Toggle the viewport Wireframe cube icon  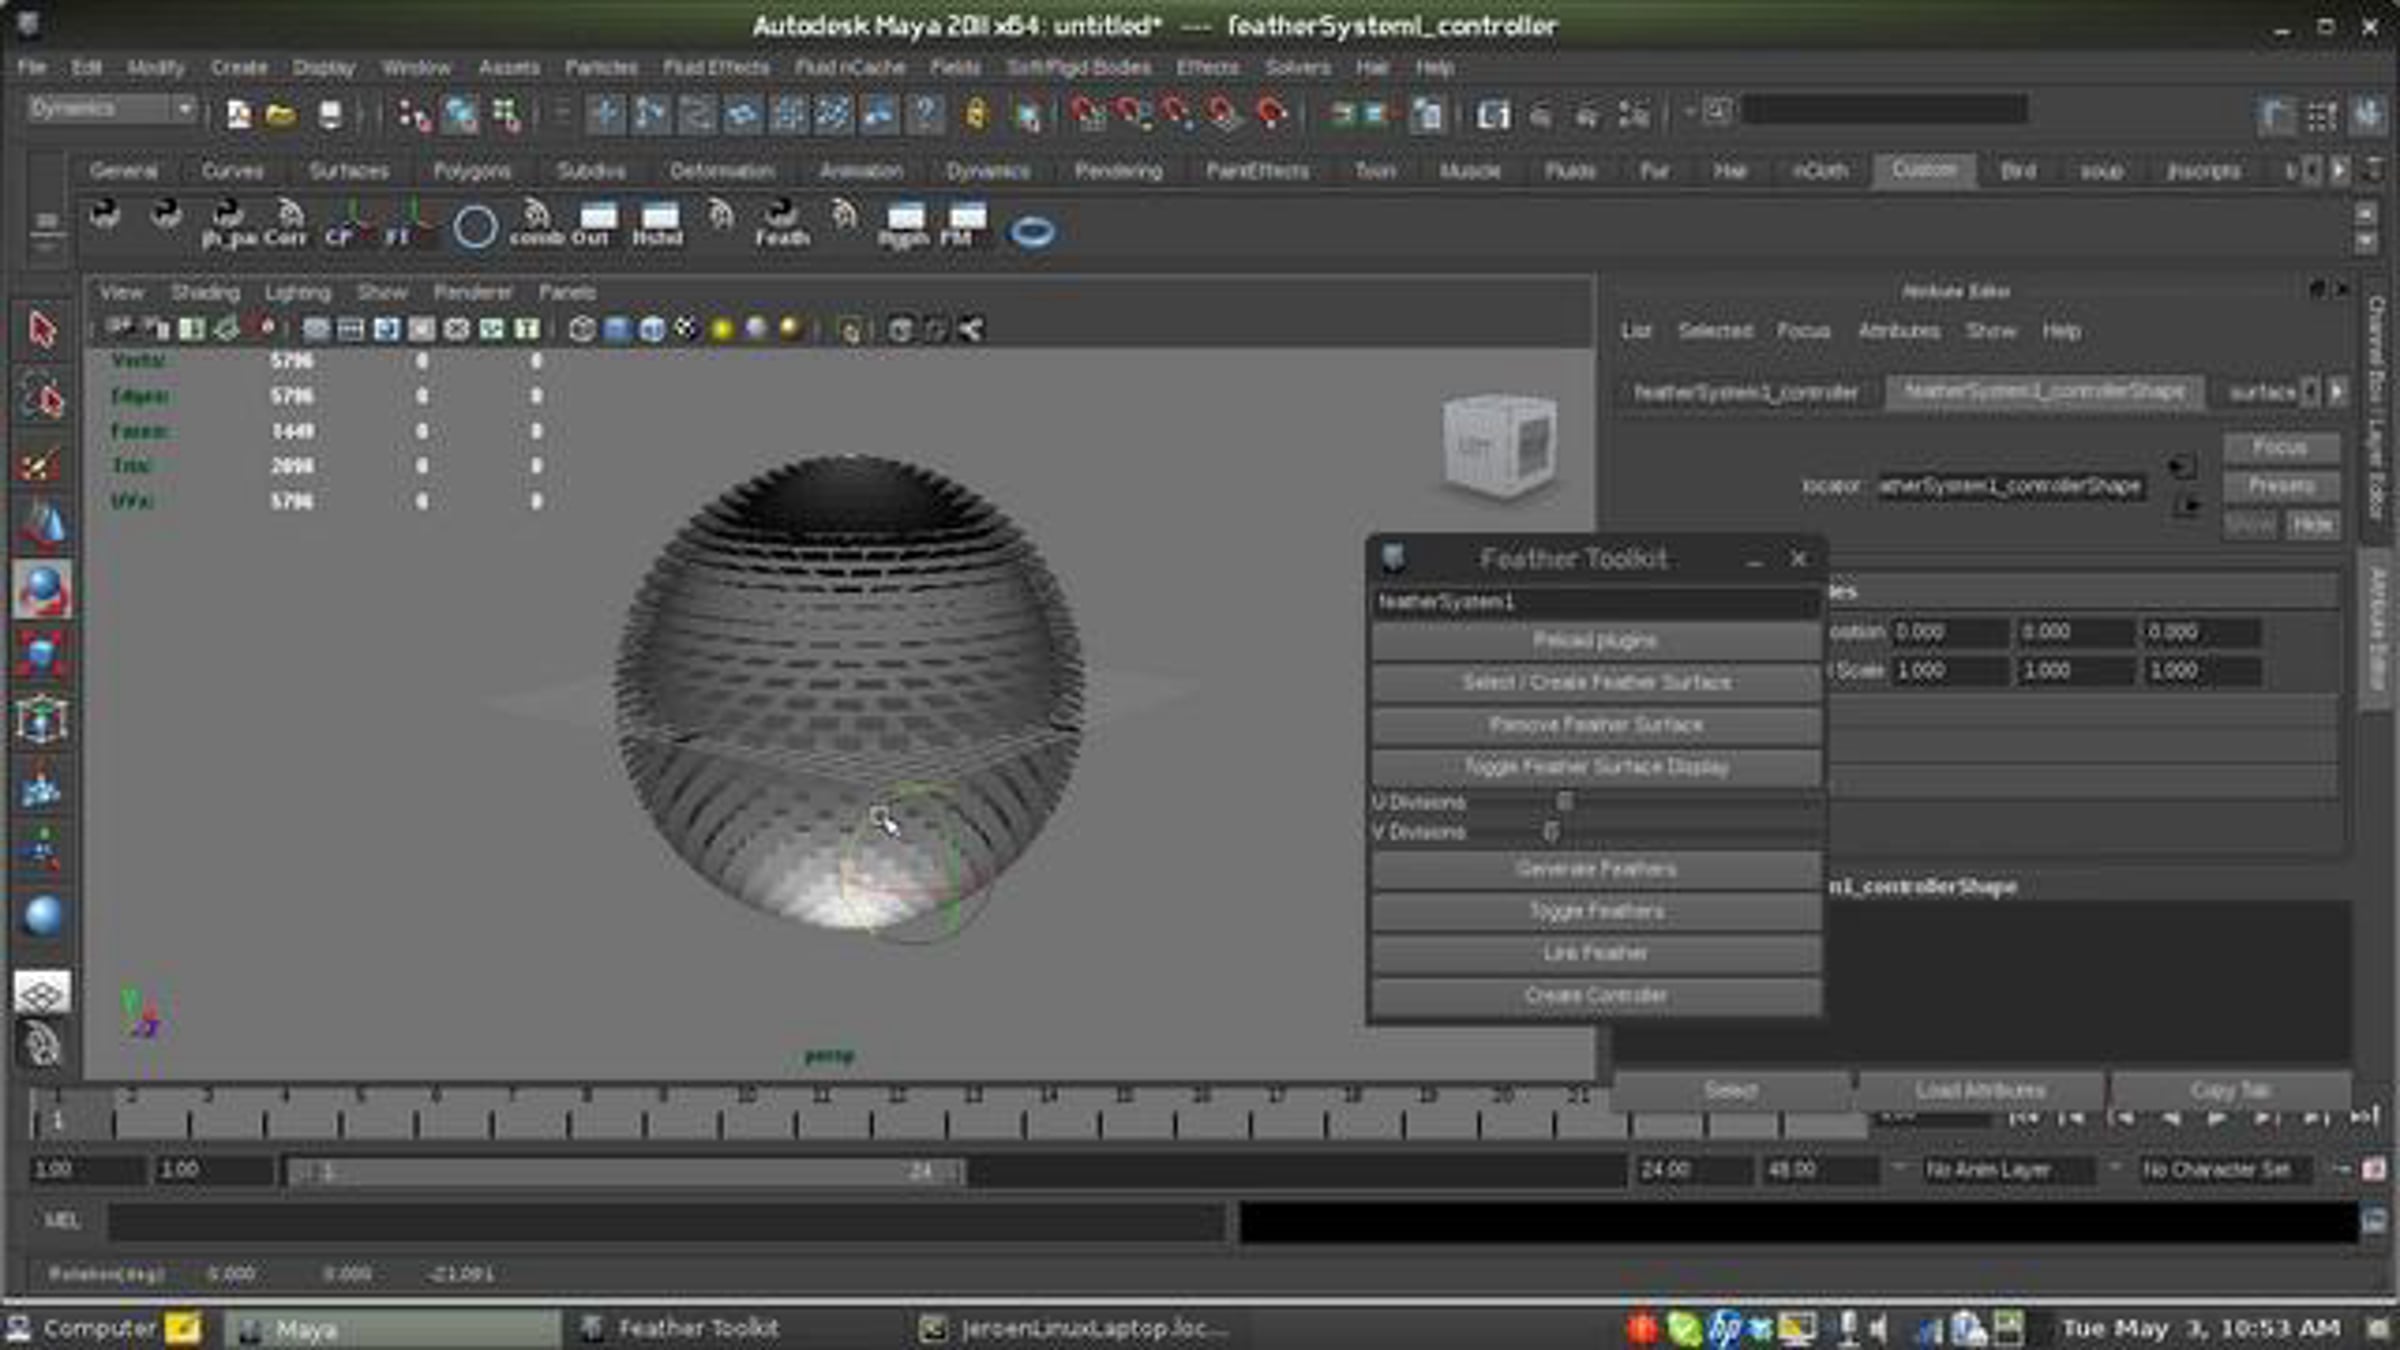pyautogui.click(x=582, y=329)
